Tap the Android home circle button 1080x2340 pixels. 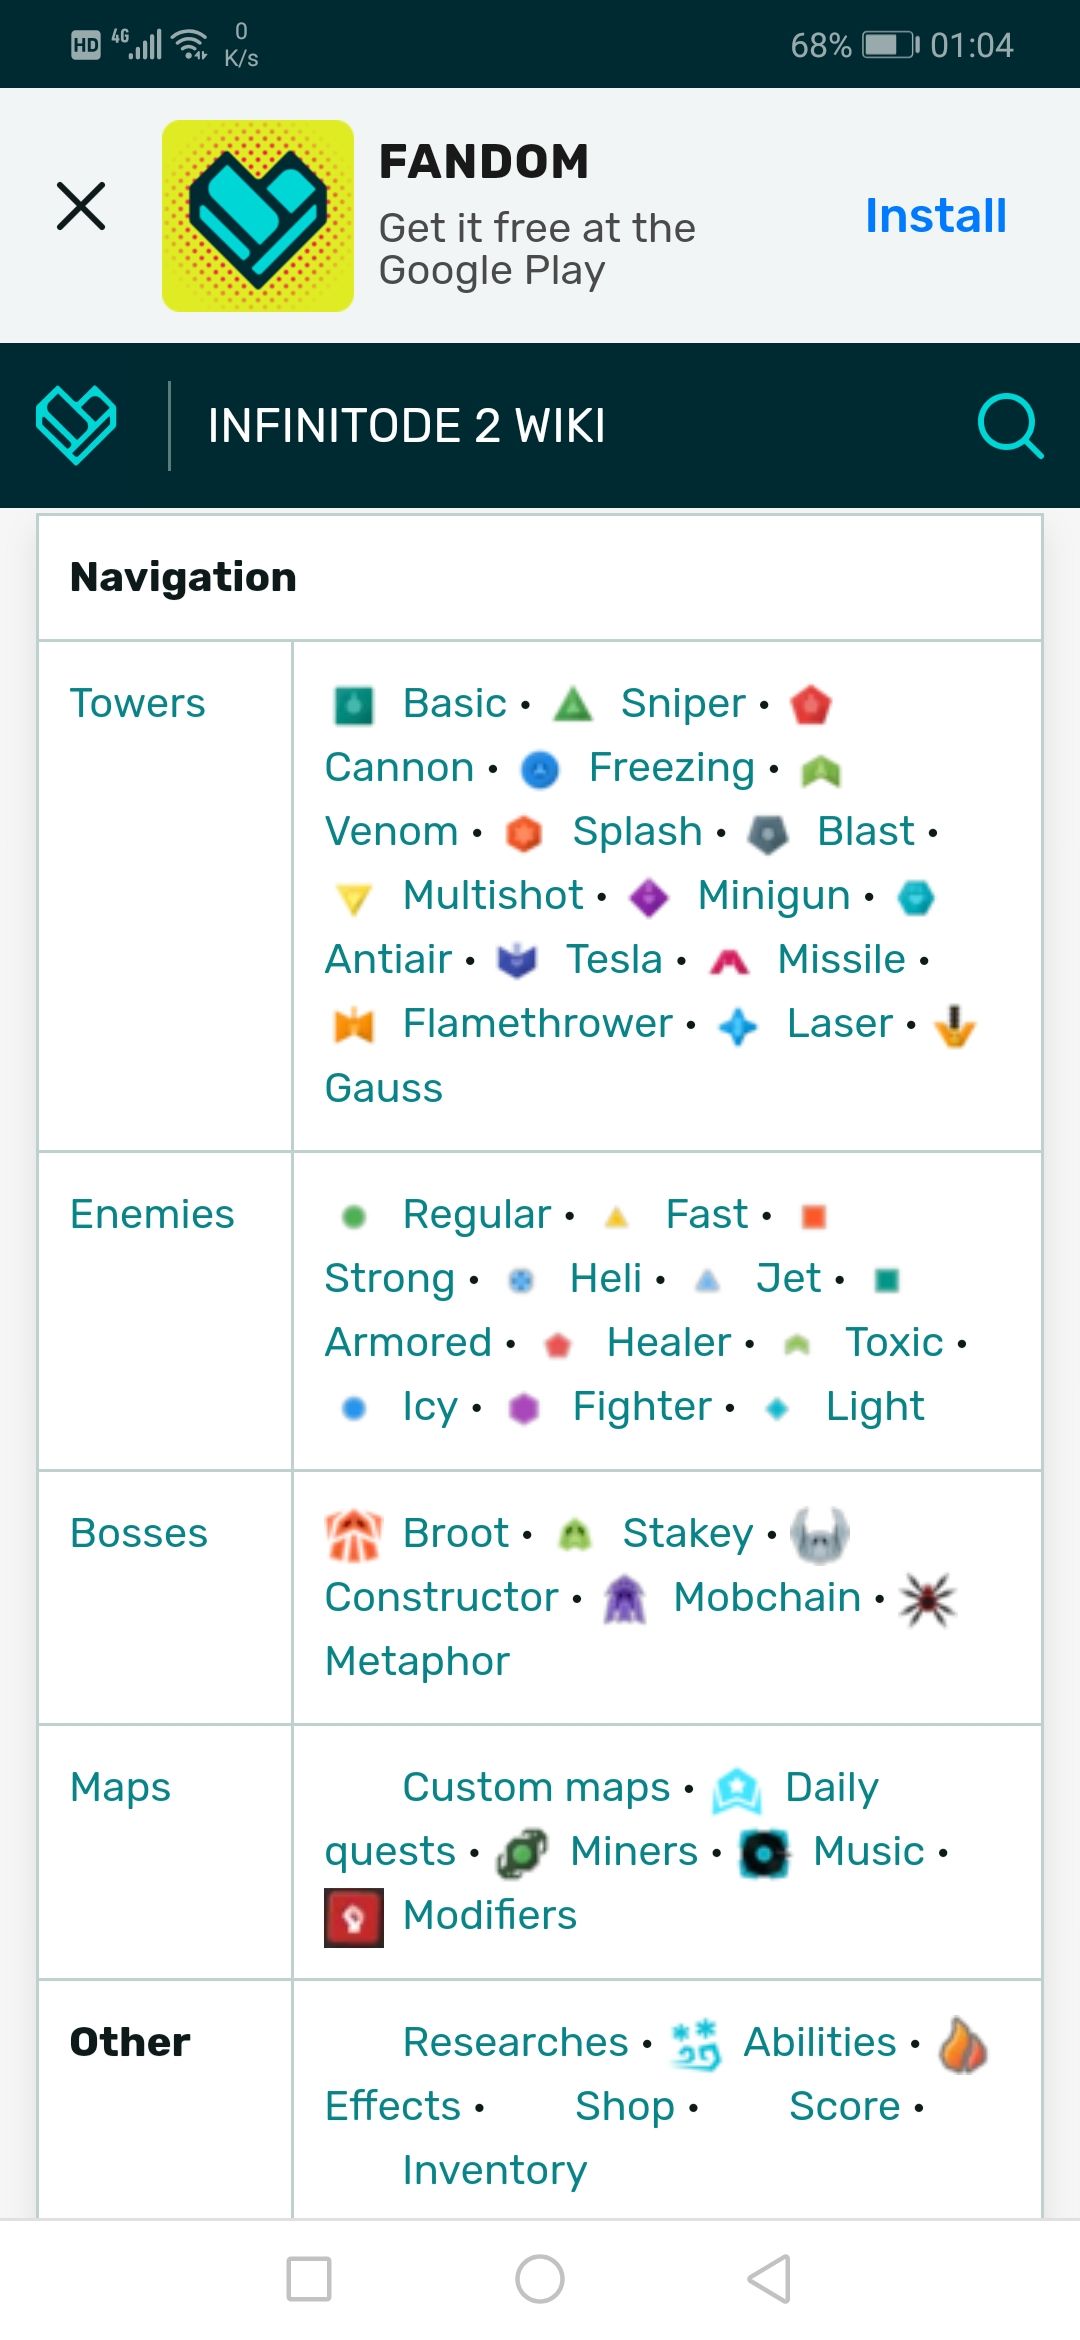[540, 2279]
